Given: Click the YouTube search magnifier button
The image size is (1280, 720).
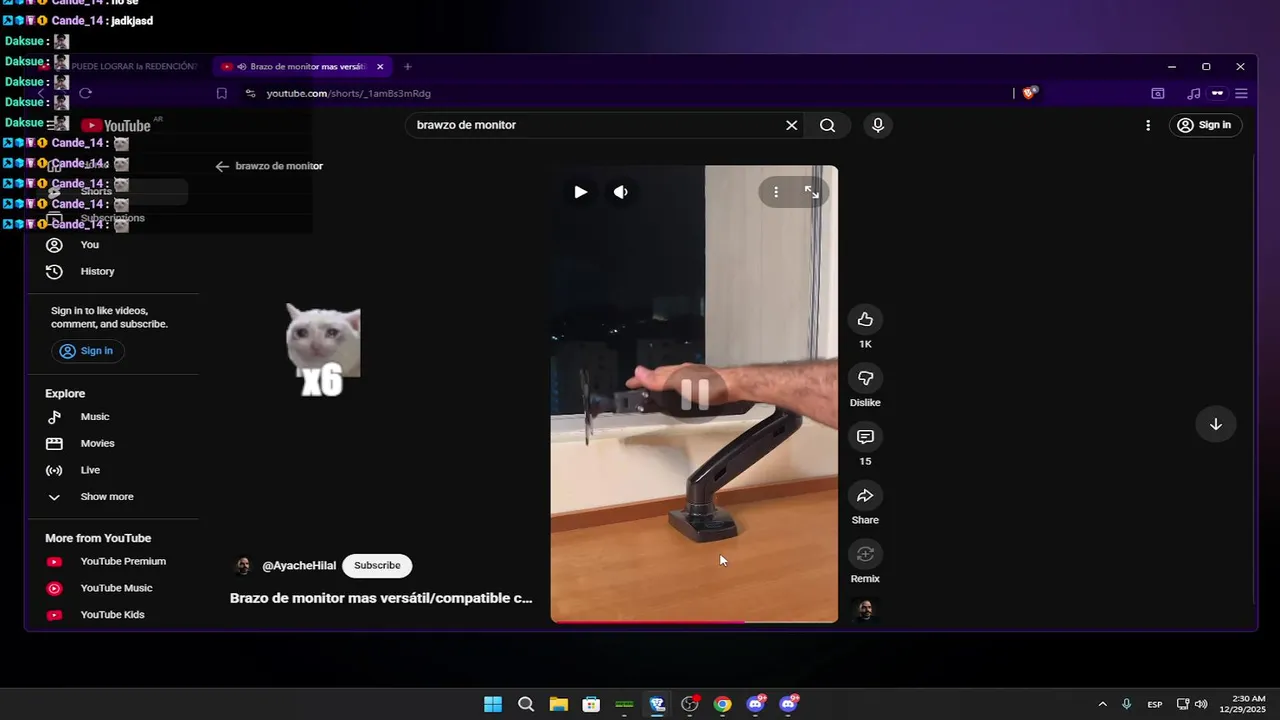Looking at the screenshot, I should (827, 125).
